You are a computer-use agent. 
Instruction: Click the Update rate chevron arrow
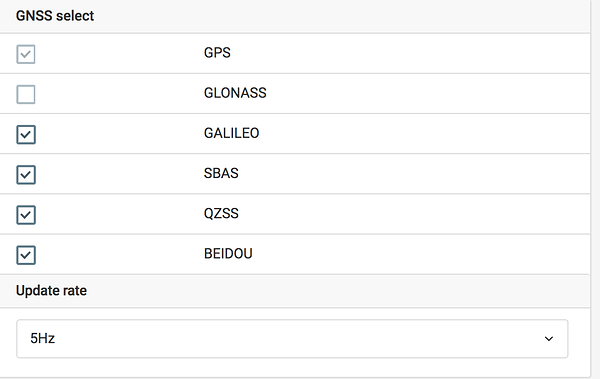pos(549,339)
